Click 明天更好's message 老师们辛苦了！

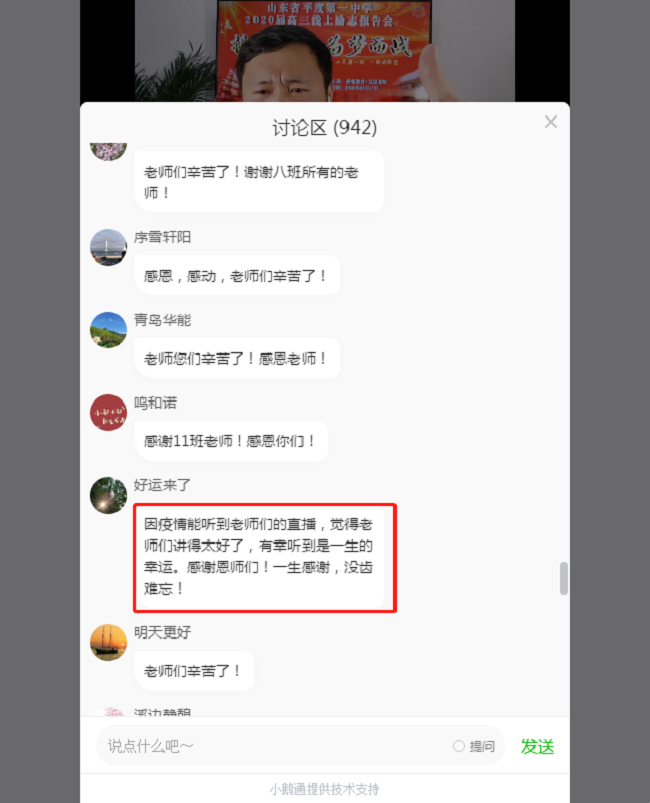pos(194,671)
